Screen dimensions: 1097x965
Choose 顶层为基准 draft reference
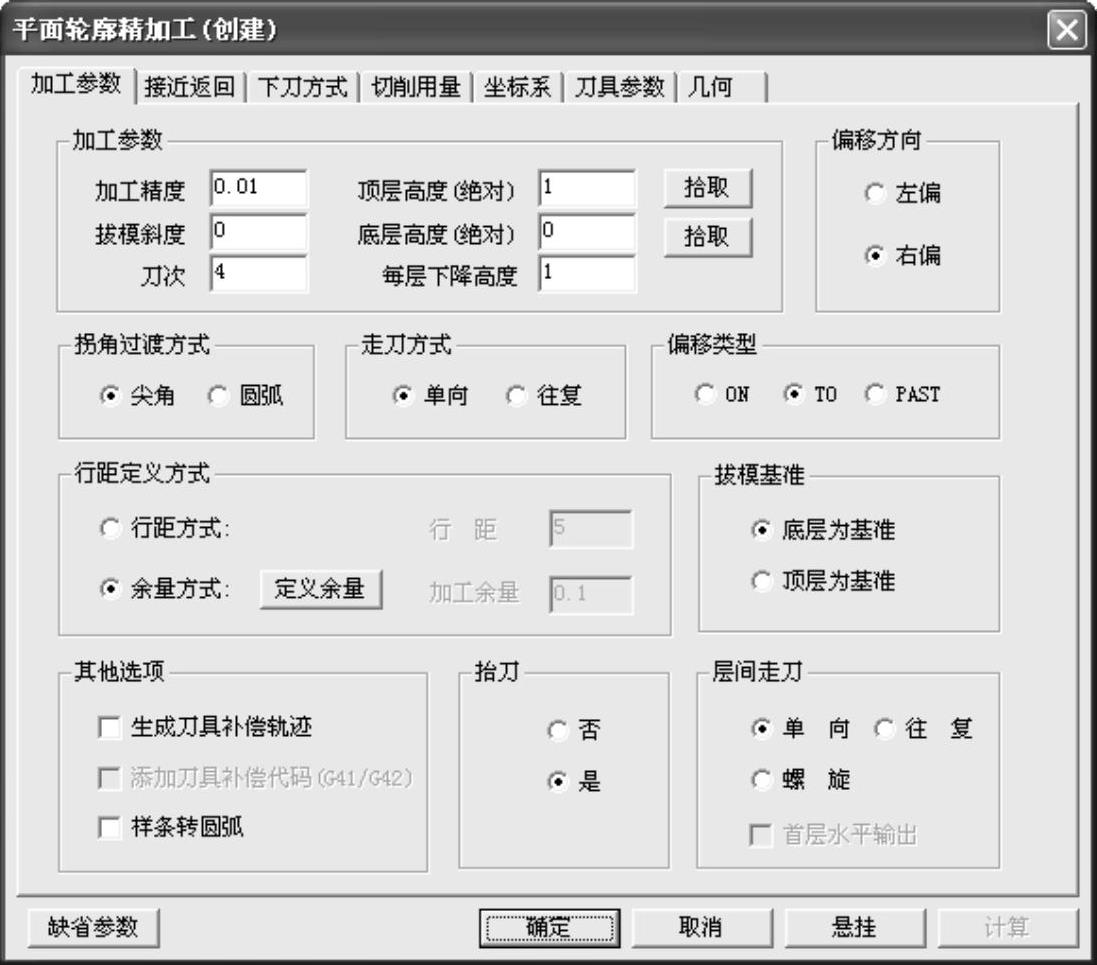[x=763, y=581]
